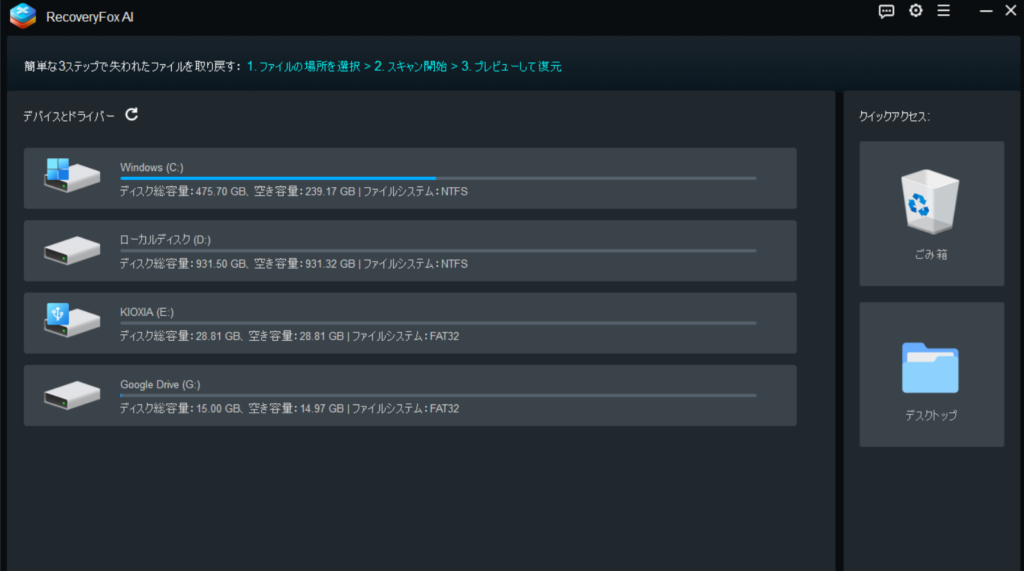
Task: Click the Google Drive (G:) drive icon
Action: coord(72,394)
